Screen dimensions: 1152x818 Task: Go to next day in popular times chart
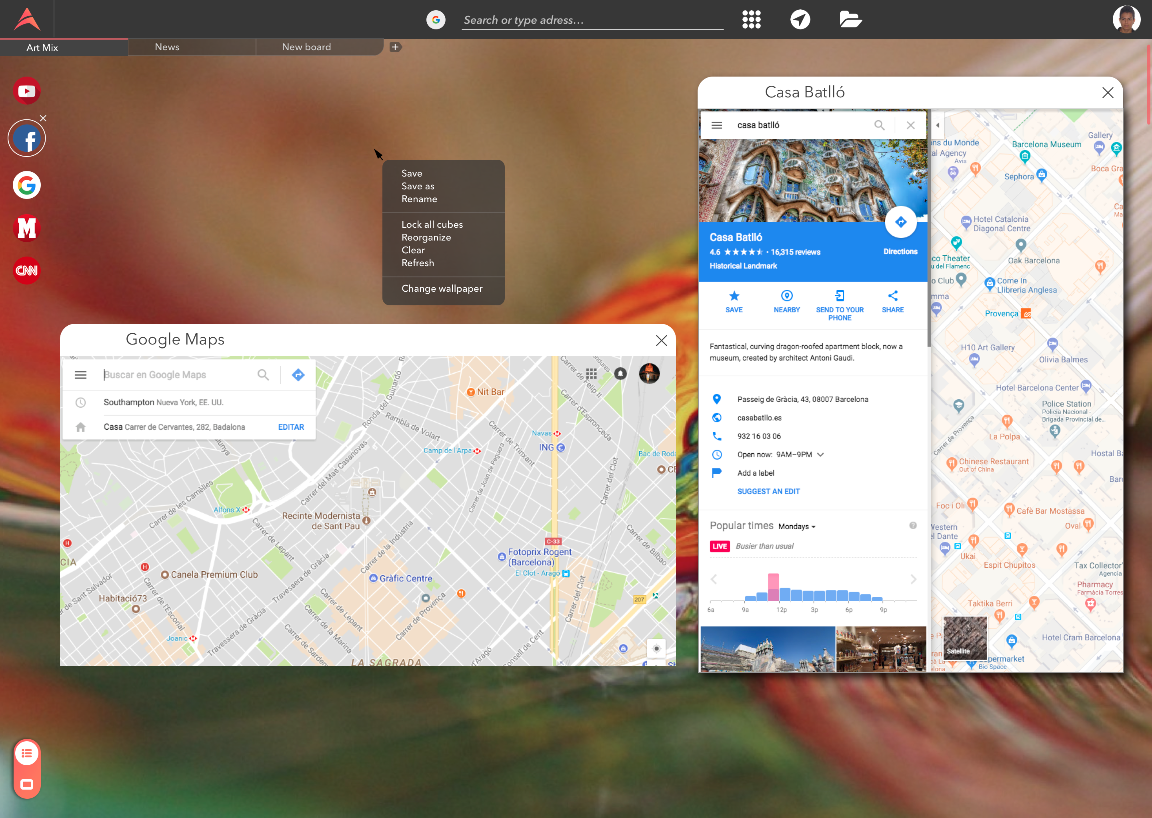(913, 579)
